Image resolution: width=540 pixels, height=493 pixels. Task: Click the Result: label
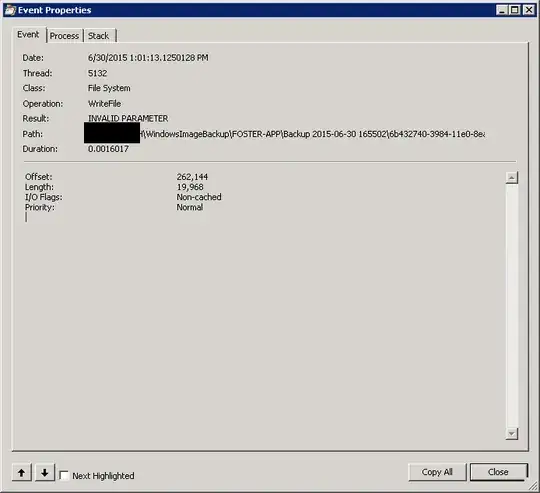pyautogui.click(x=36, y=118)
